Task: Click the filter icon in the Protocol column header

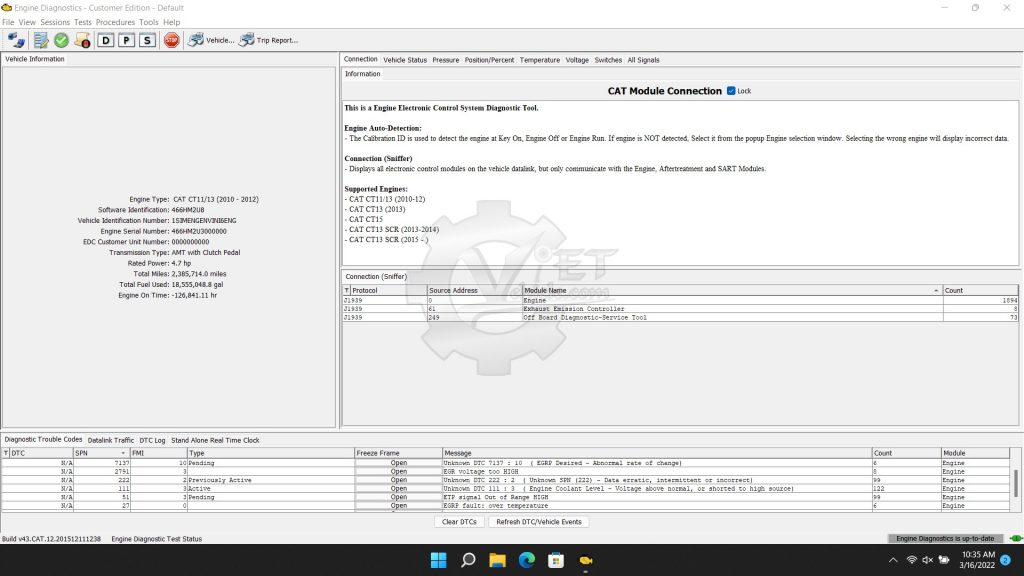Action: point(346,290)
